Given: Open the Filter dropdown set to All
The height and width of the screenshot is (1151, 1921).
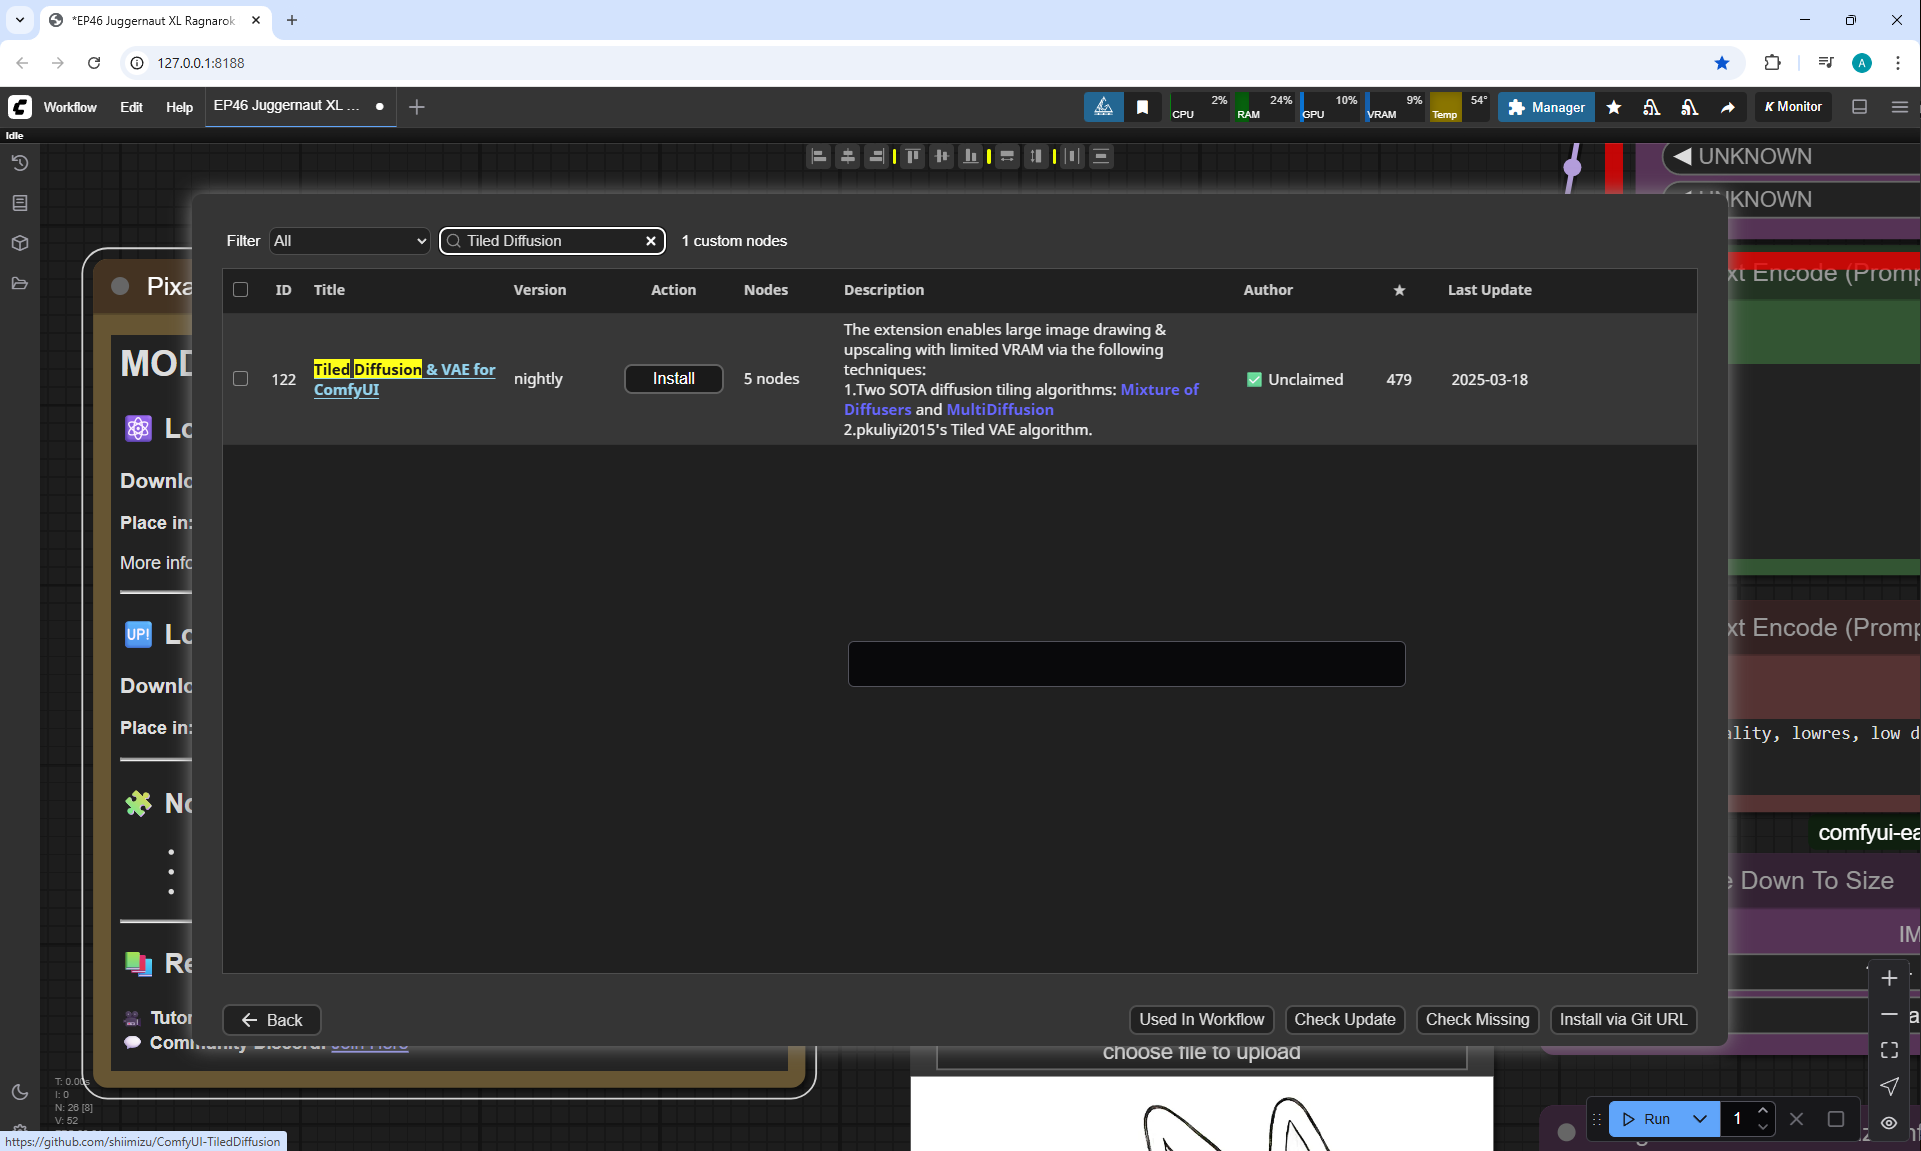Looking at the screenshot, I should [350, 241].
